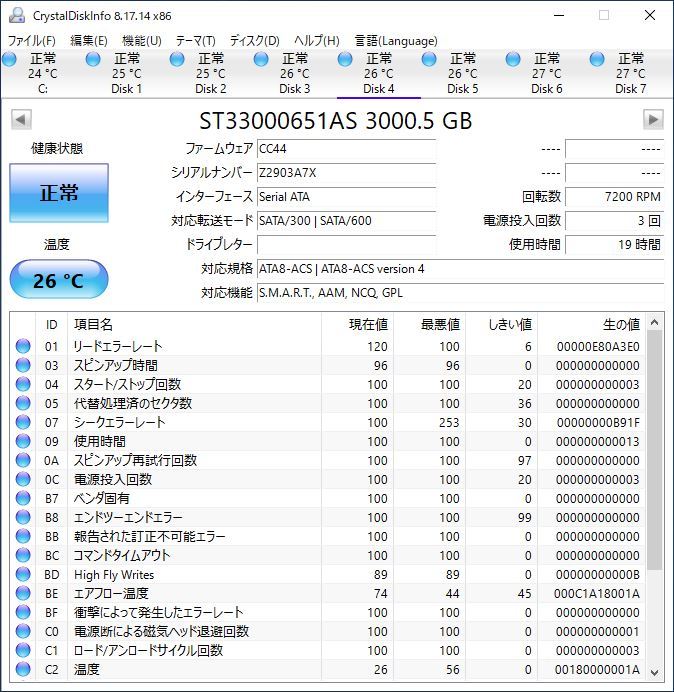Click the しきい値 column header
Image resolution: width=674 pixels, height=692 pixels.
pos(501,324)
